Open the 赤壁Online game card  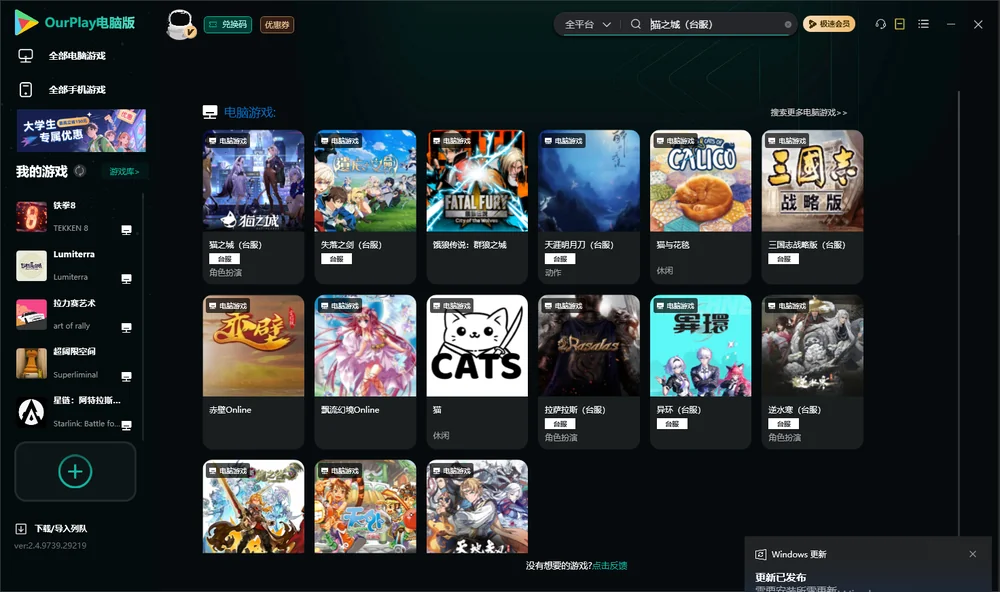click(x=253, y=372)
